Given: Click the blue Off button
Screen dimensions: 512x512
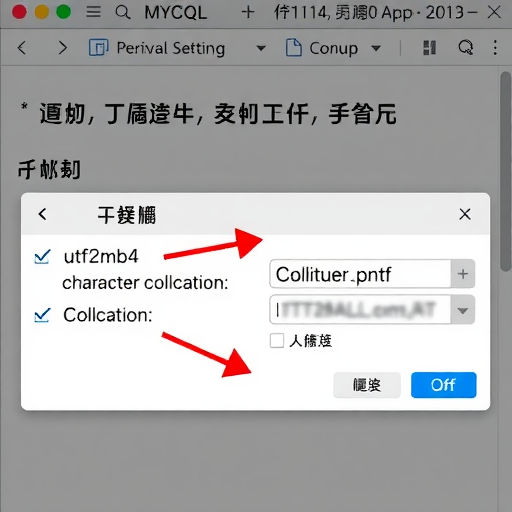Looking at the screenshot, I should [443, 385].
